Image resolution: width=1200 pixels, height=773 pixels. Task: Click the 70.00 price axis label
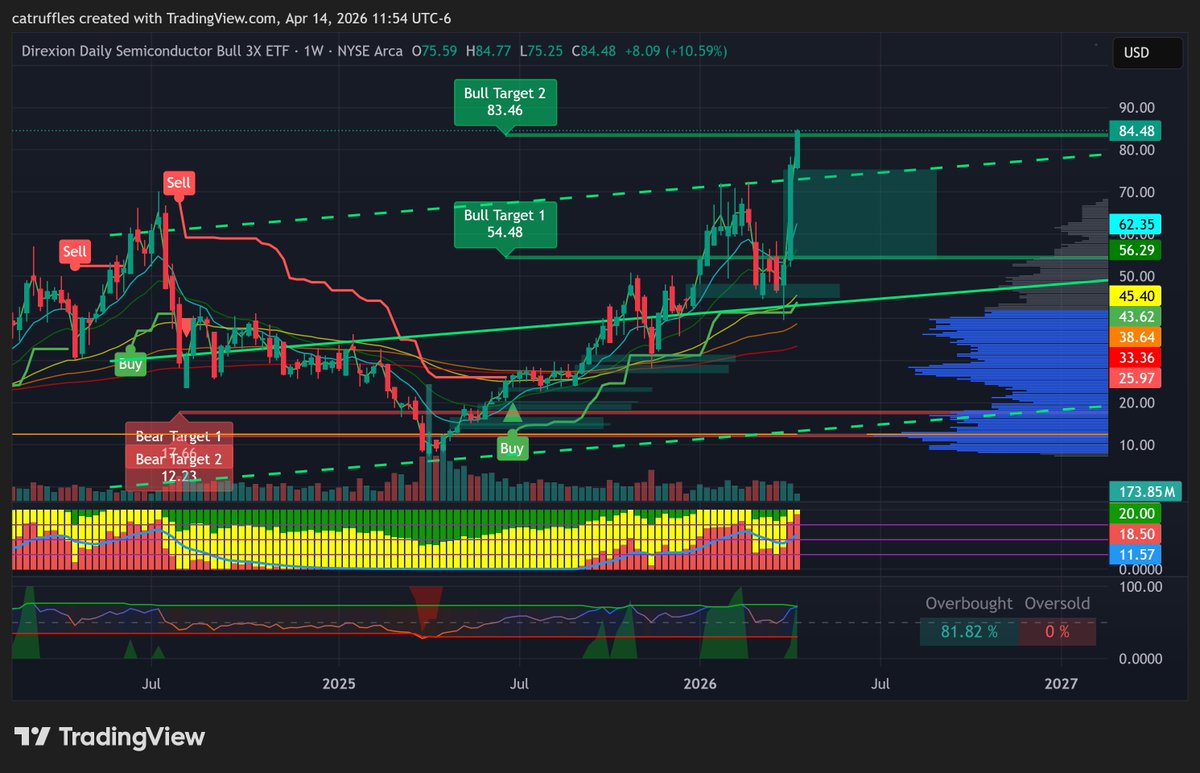(x=1137, y=192)
